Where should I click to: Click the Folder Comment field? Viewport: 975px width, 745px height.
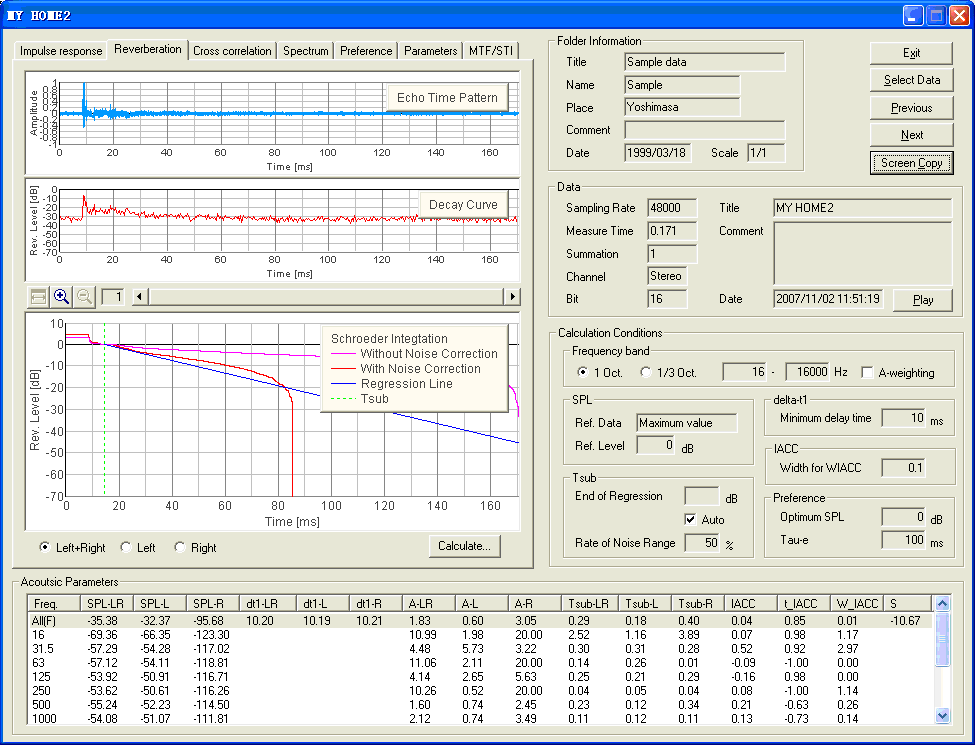click(705, 130)
